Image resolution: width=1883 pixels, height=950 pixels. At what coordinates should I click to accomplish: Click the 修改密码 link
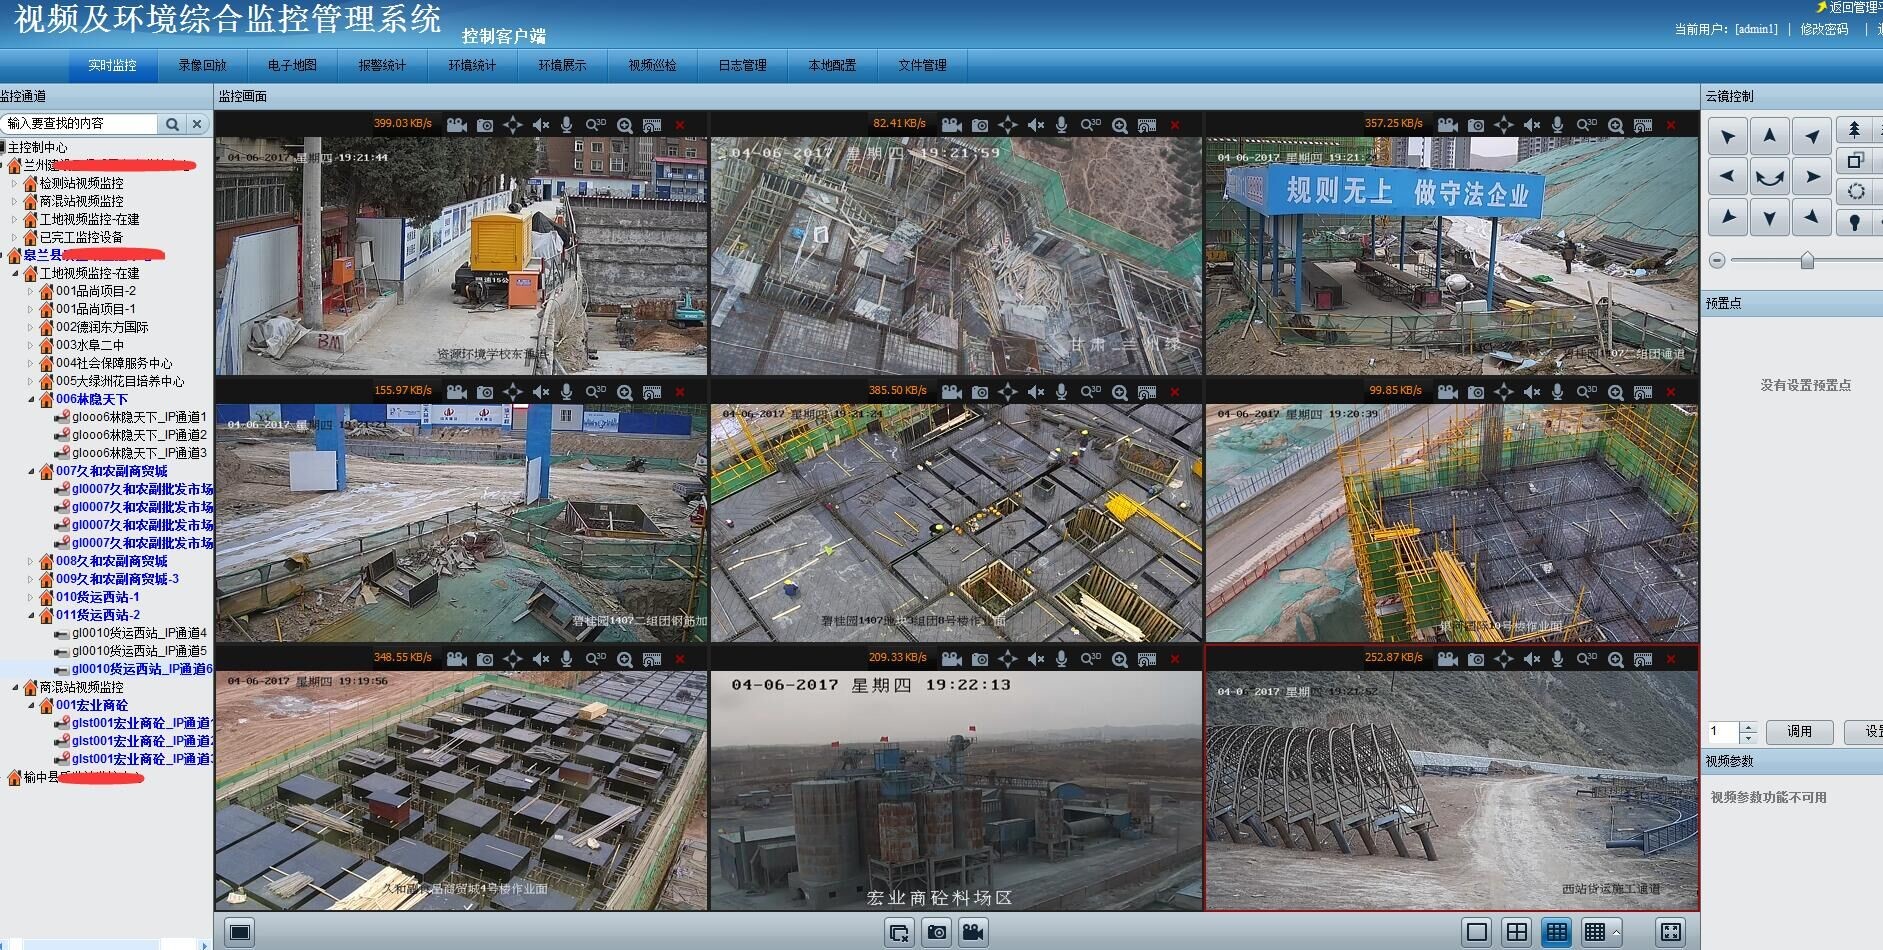click(x=1824, y=29)
